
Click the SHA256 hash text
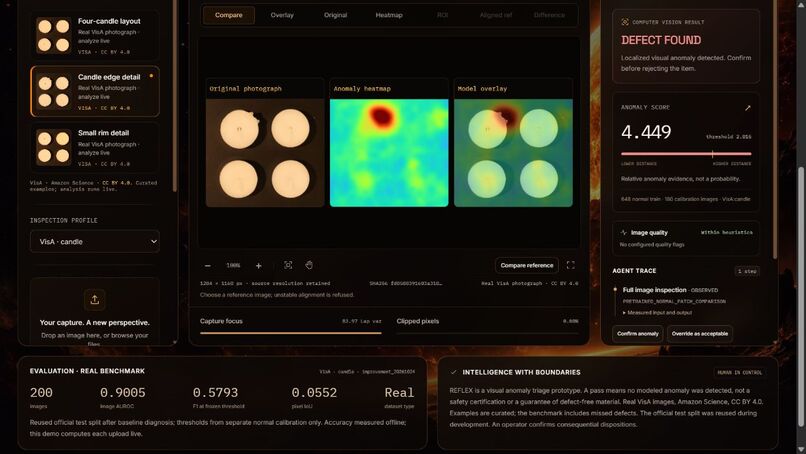coord(406,283)
